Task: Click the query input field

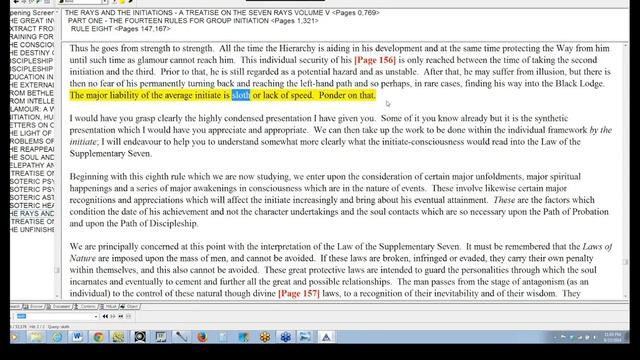Action: 55,316
